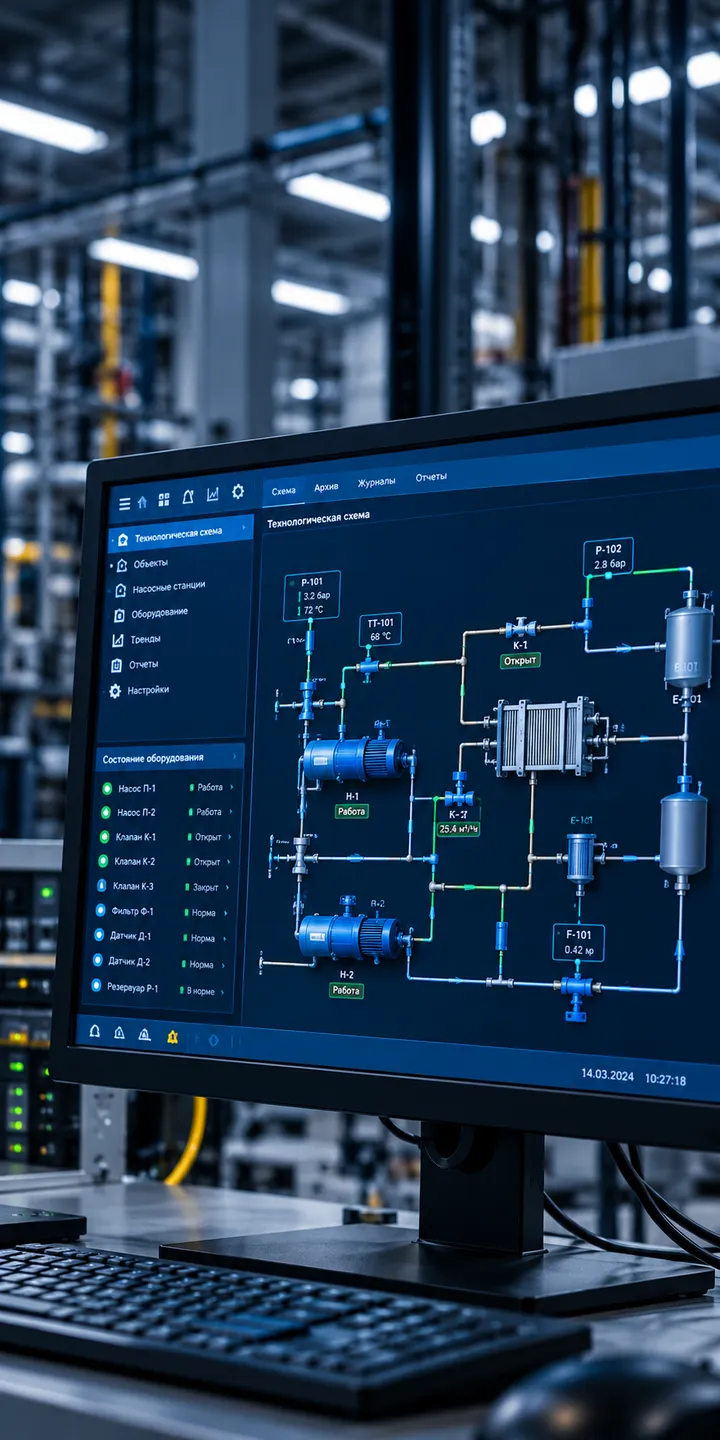Switch to the Журналы tab
720x1440 pixels.
[377, 481]
